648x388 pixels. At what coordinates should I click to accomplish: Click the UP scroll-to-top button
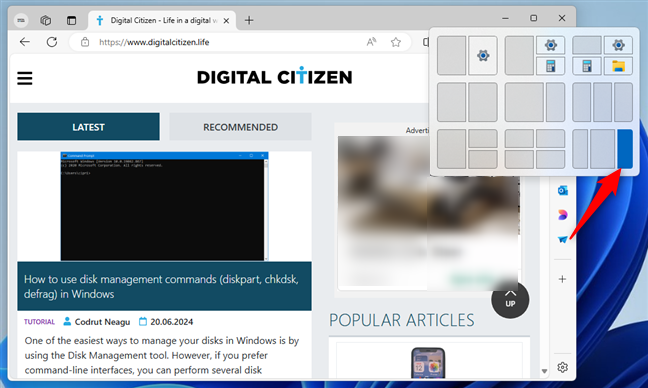click(x=510, y=300)
